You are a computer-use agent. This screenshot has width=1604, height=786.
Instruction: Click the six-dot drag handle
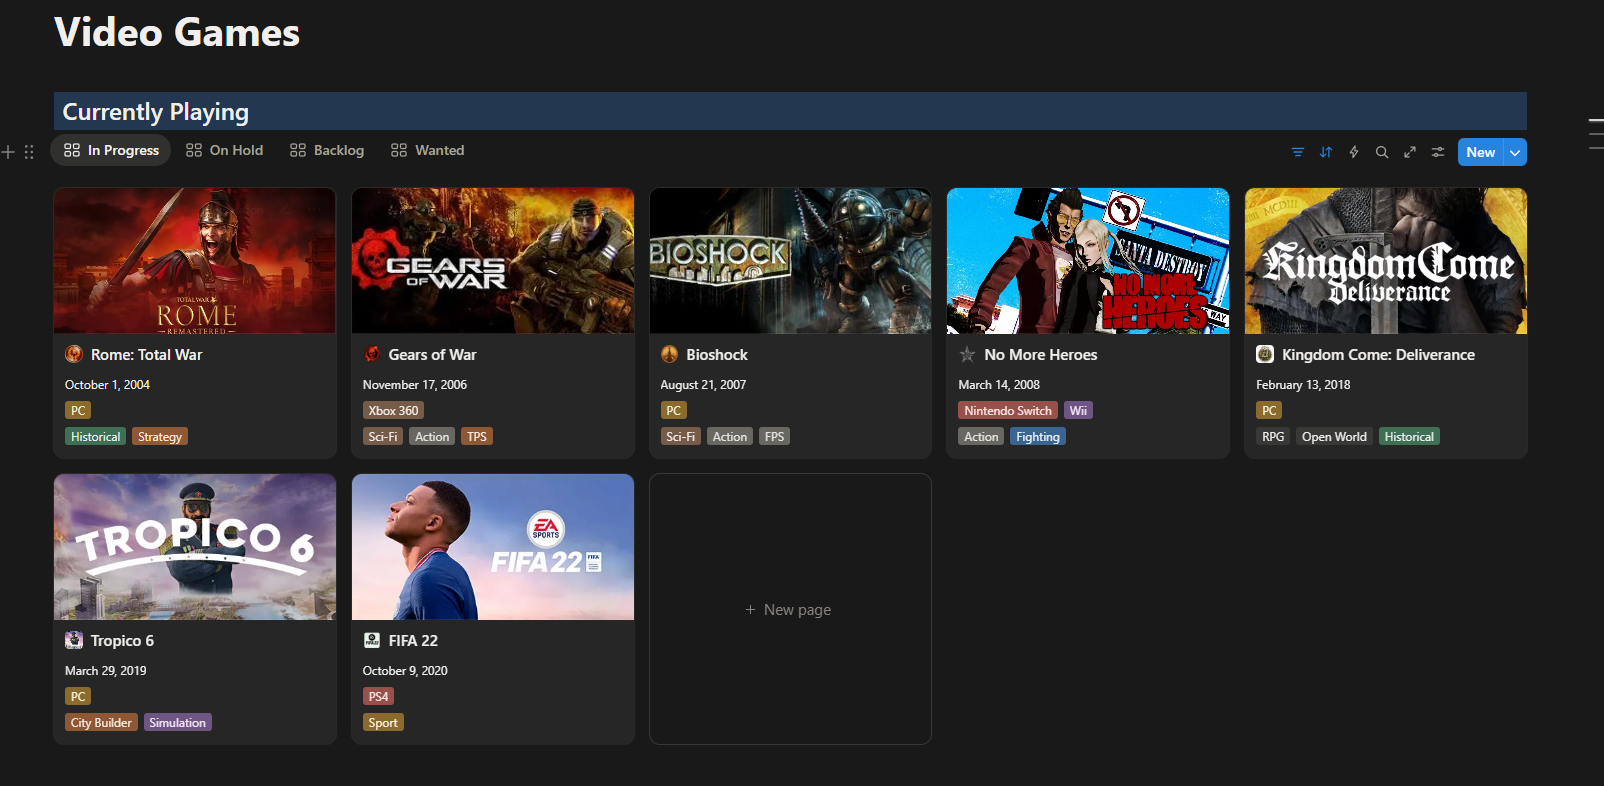click(29, 152)
